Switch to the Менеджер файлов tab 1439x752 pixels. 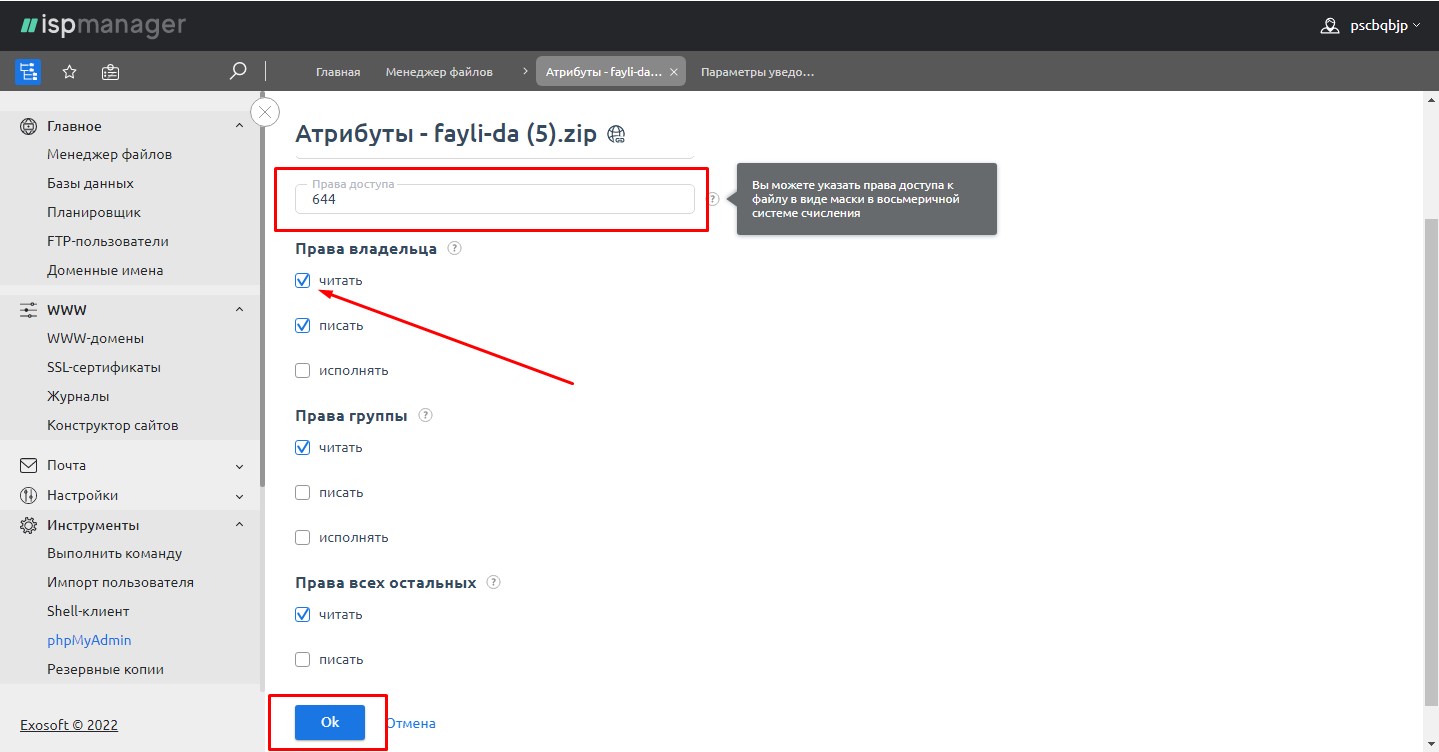click(x=439, y=72)
